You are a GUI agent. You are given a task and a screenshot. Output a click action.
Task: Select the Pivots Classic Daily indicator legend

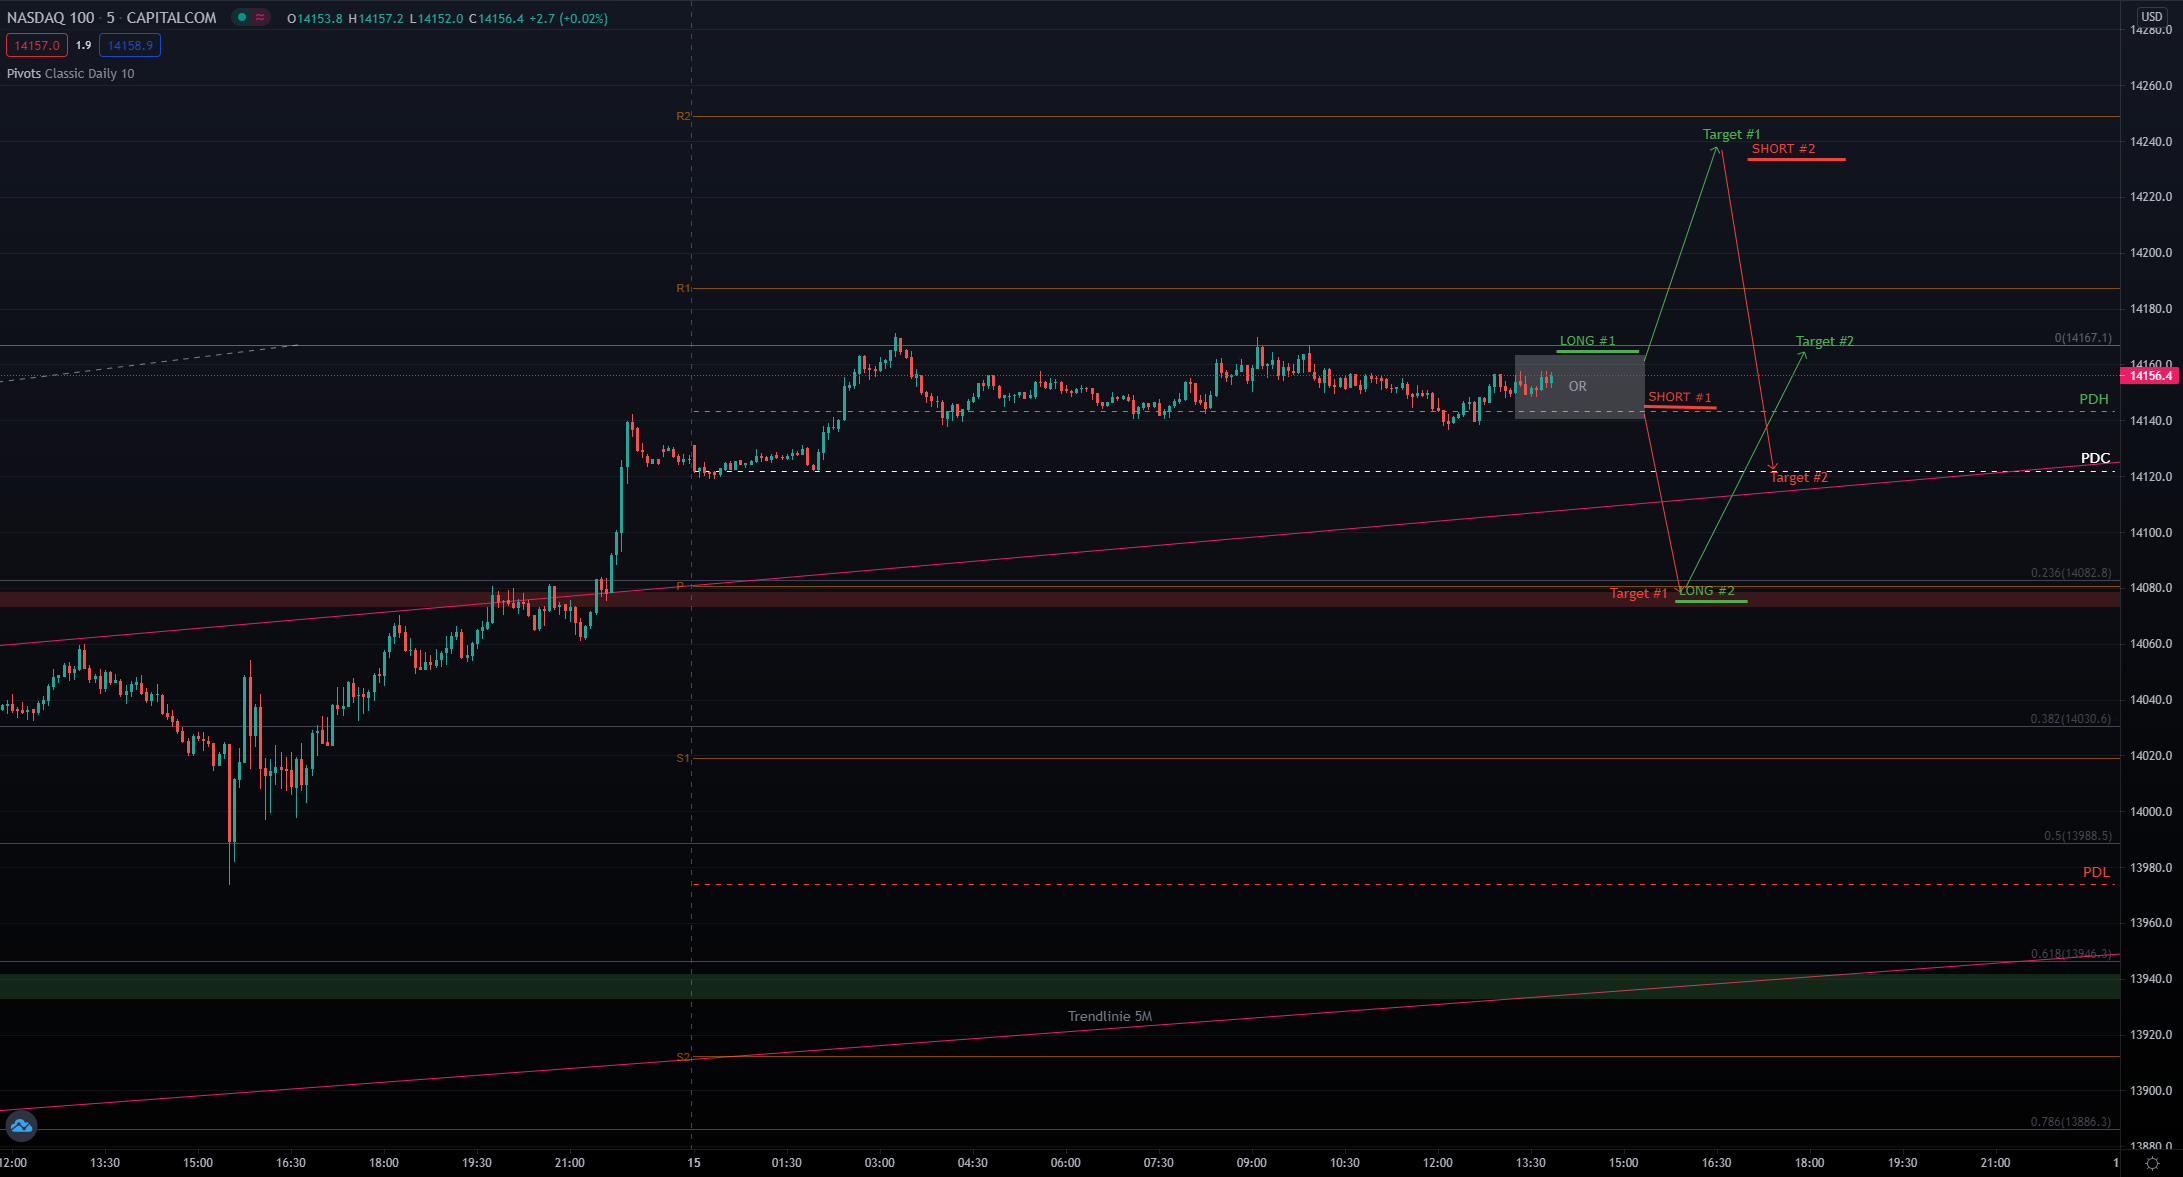(x=70, y=73)
